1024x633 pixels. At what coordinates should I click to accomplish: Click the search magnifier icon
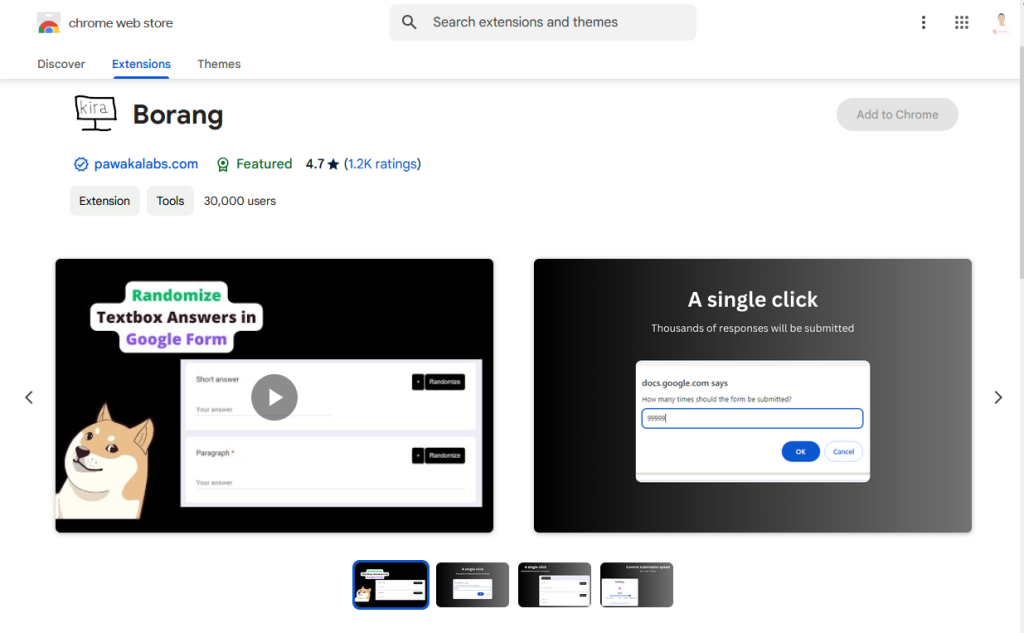pyautogui.click(x=409, y=22)
